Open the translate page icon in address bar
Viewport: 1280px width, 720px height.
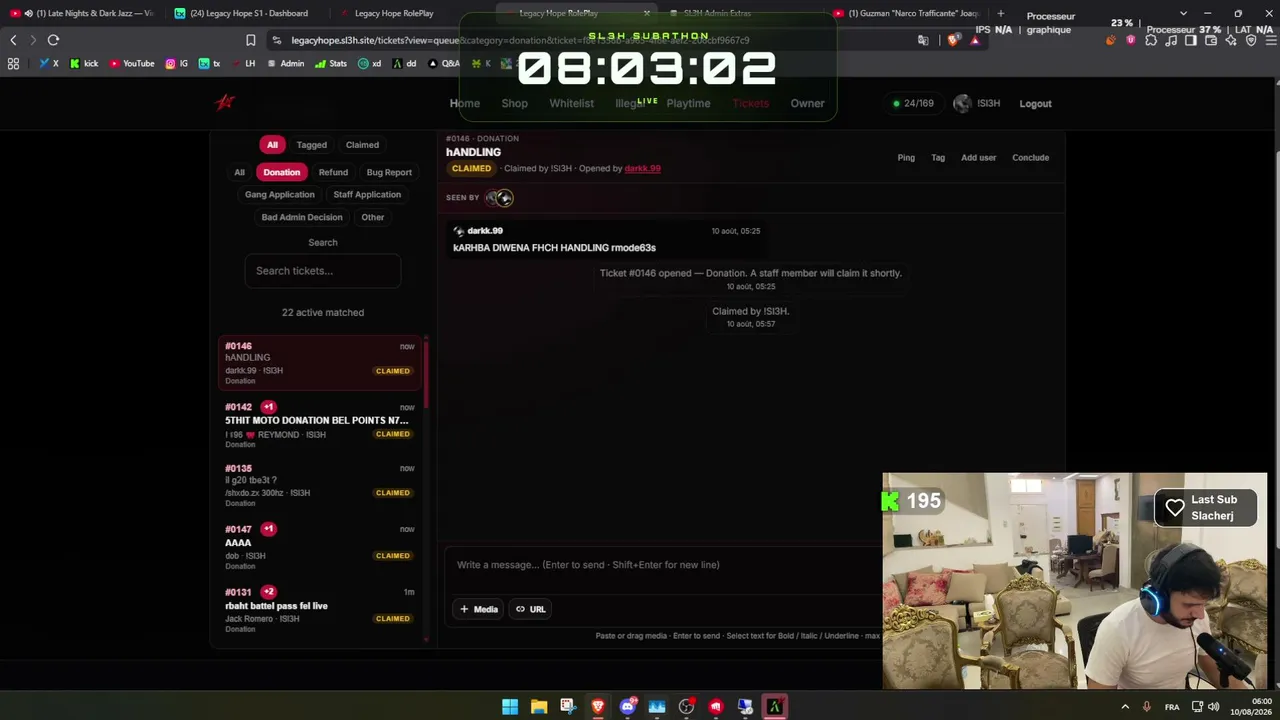coord(923,40)
